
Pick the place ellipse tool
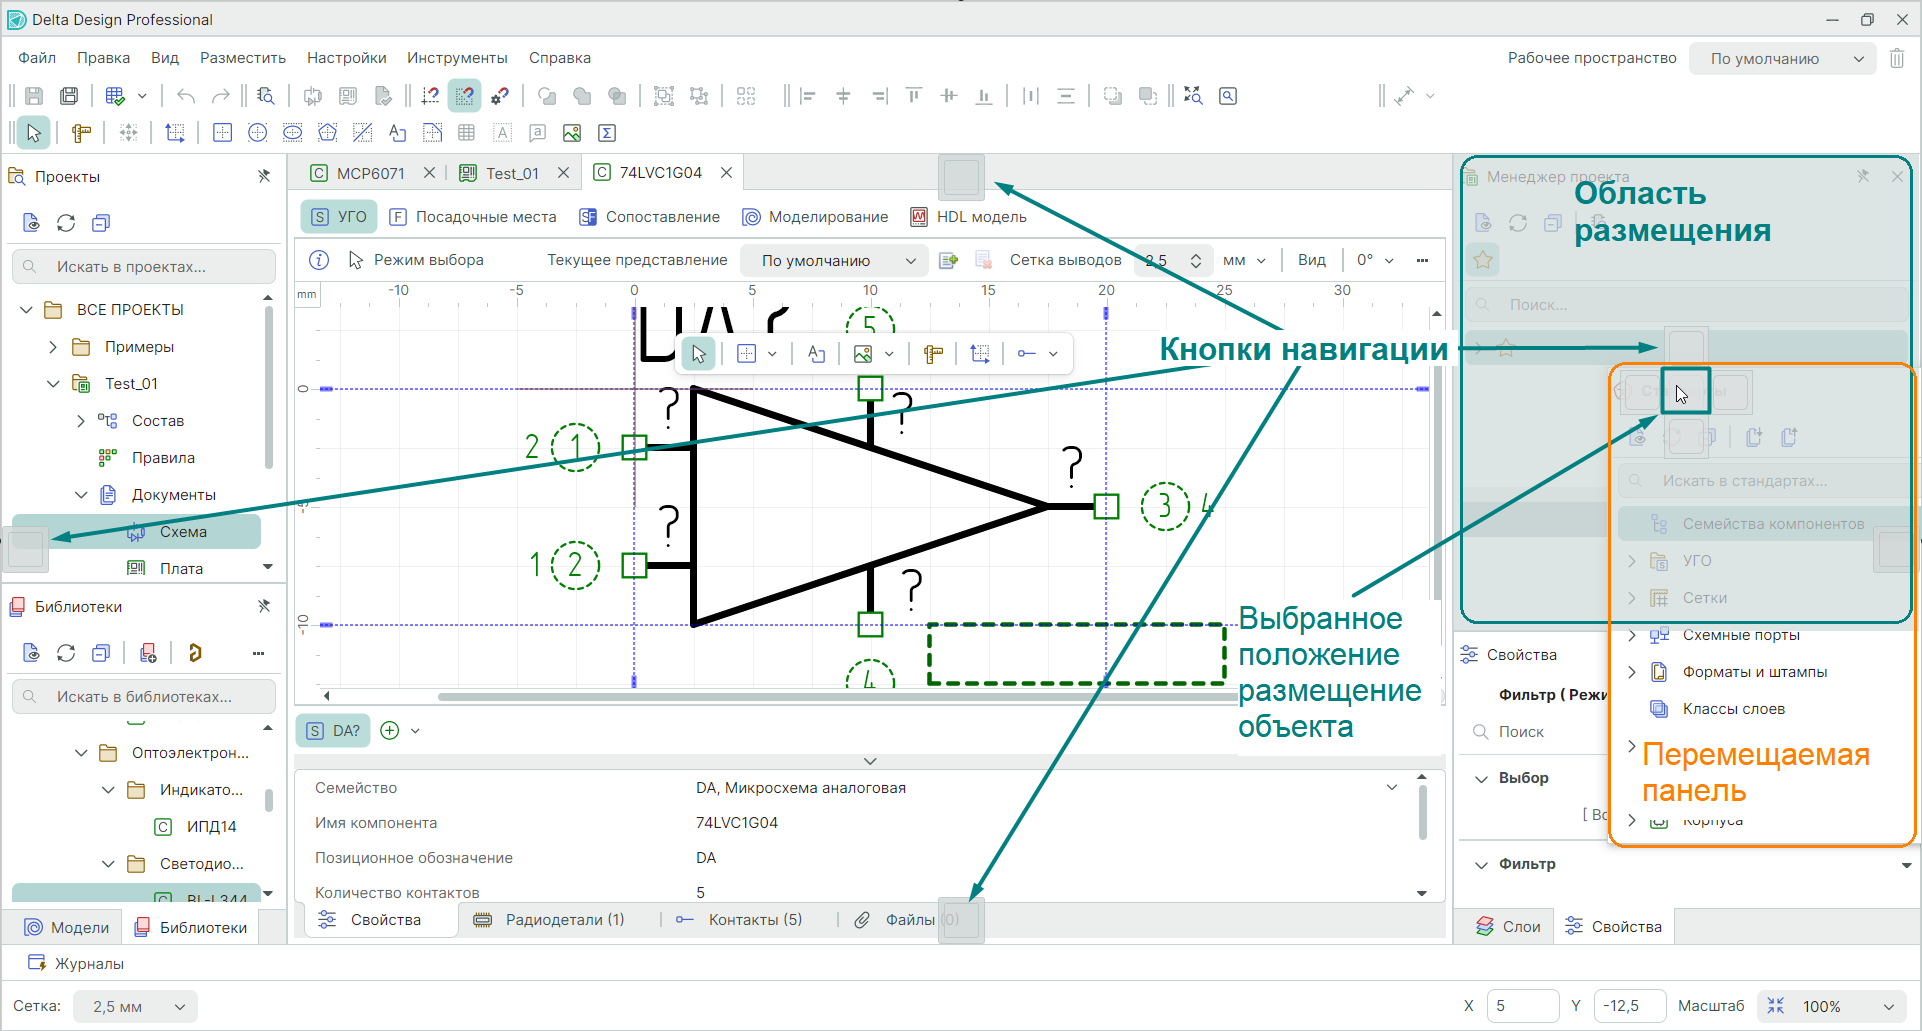(292, 133)
